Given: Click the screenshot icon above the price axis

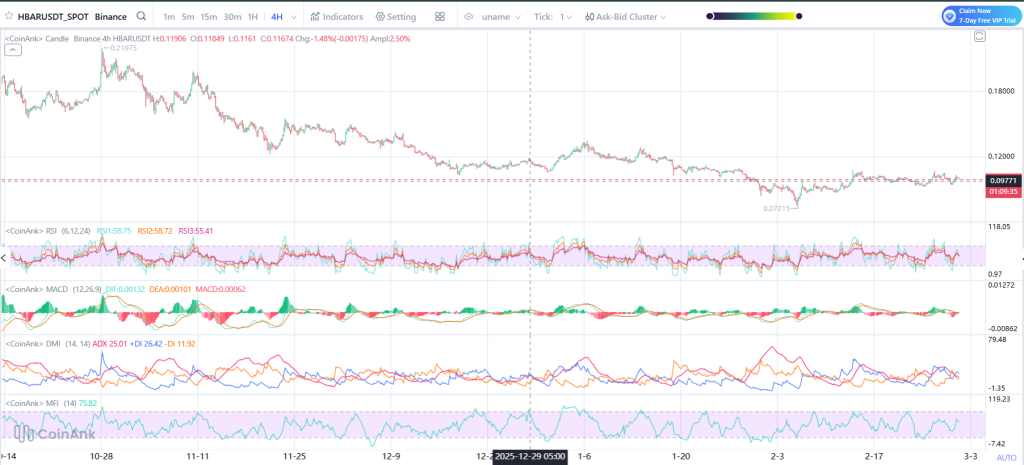Looking at the screenshot, I should click(x=980, y=36).
